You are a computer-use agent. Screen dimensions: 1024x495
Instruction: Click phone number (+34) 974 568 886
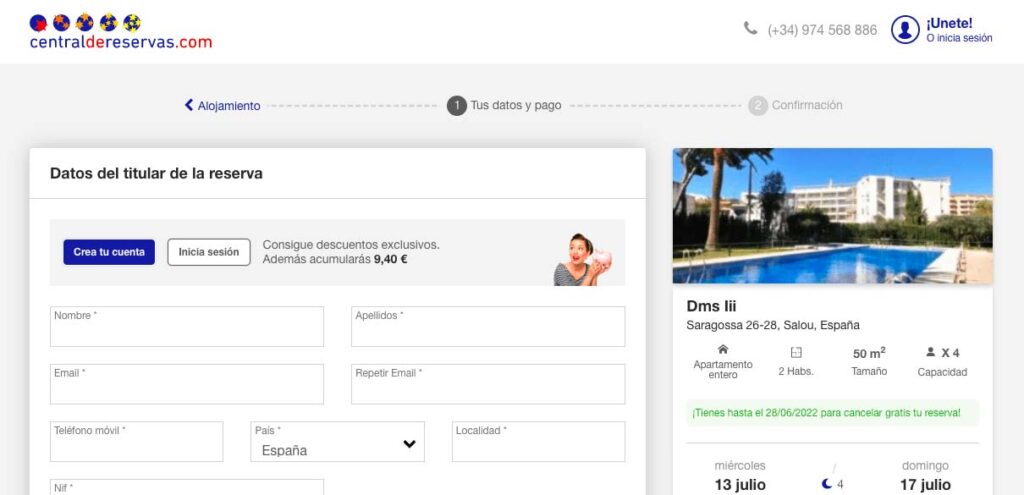point(822,30)
